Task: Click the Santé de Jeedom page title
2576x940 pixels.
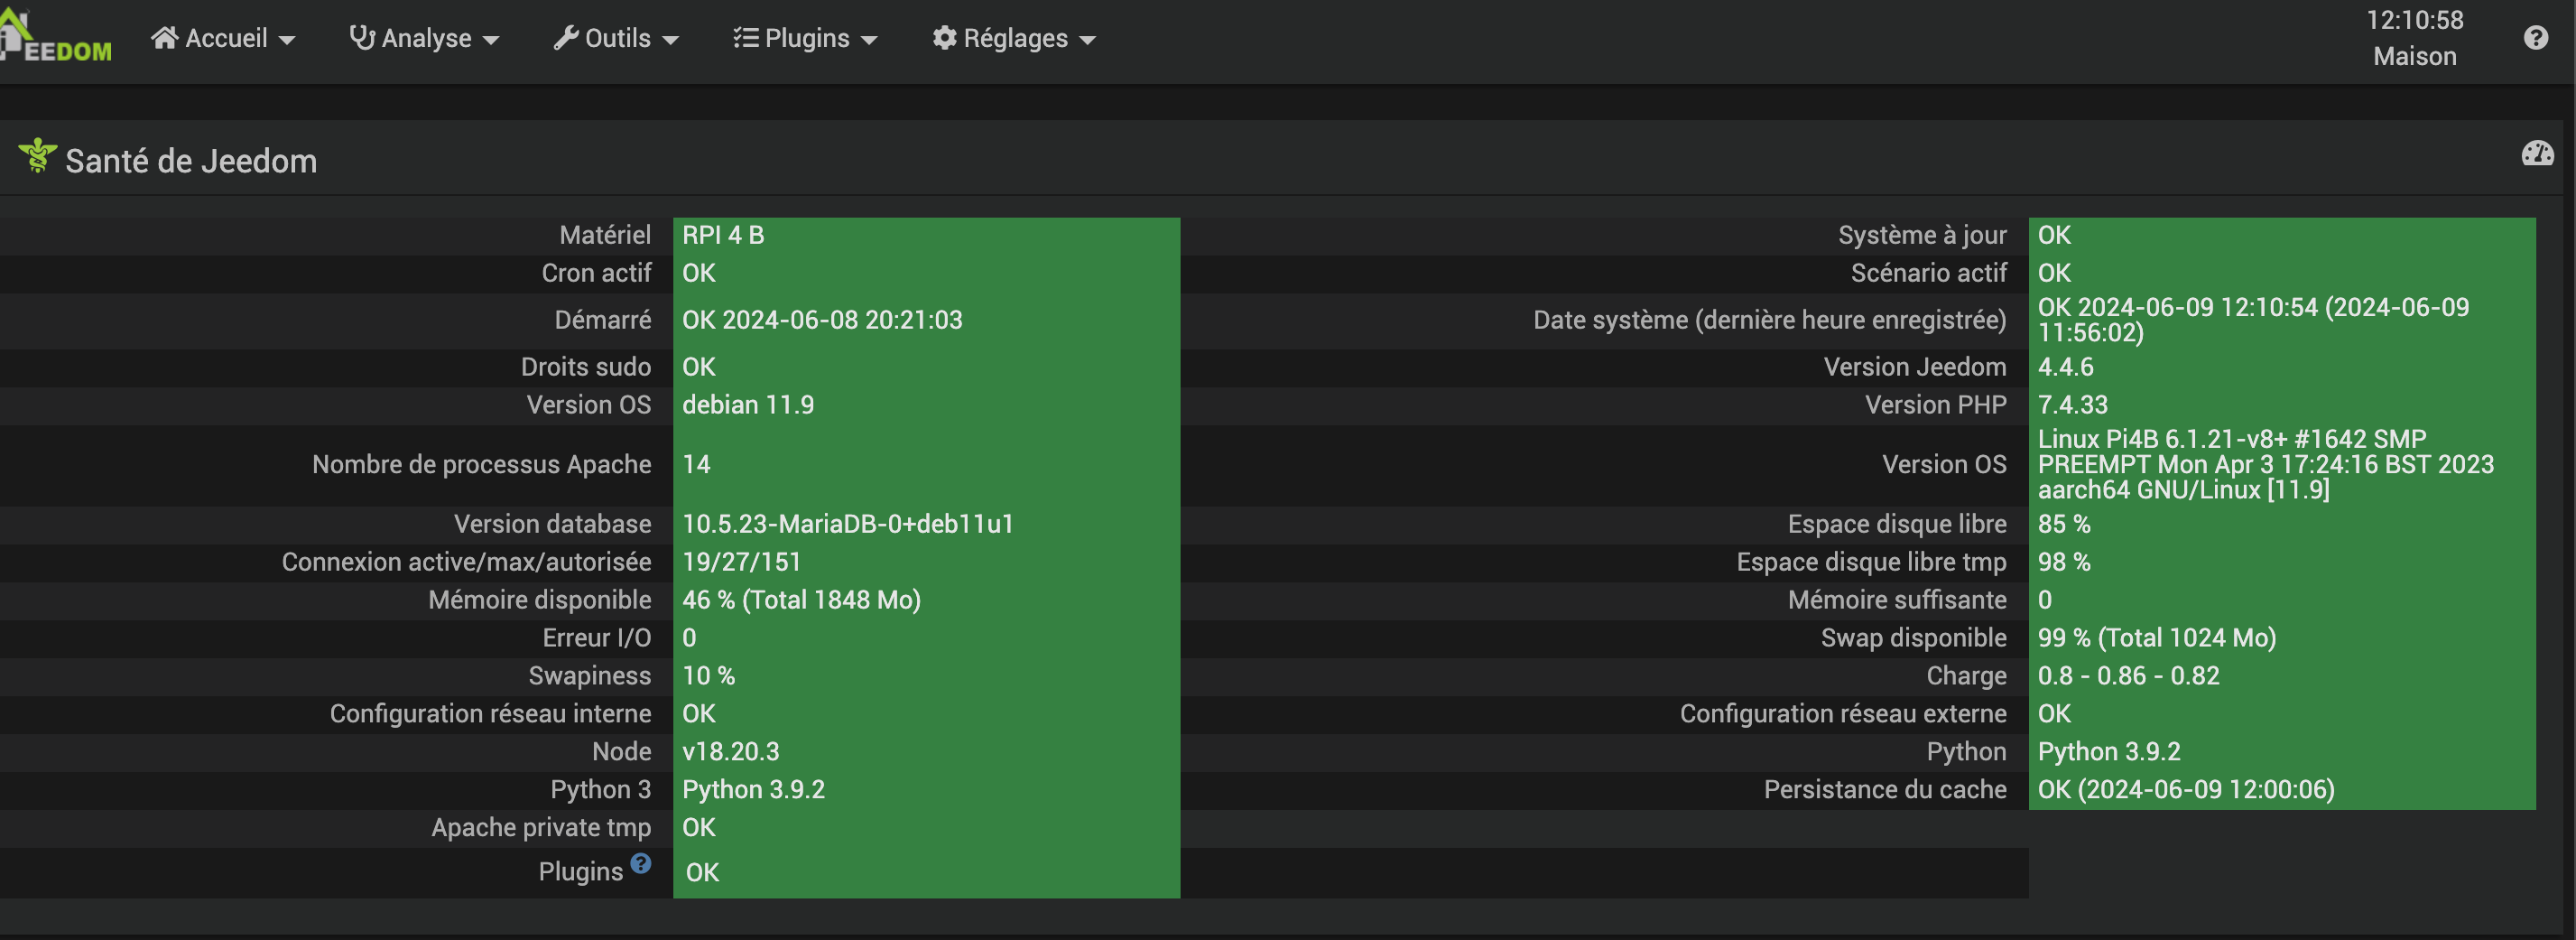Action: [191, 161]
